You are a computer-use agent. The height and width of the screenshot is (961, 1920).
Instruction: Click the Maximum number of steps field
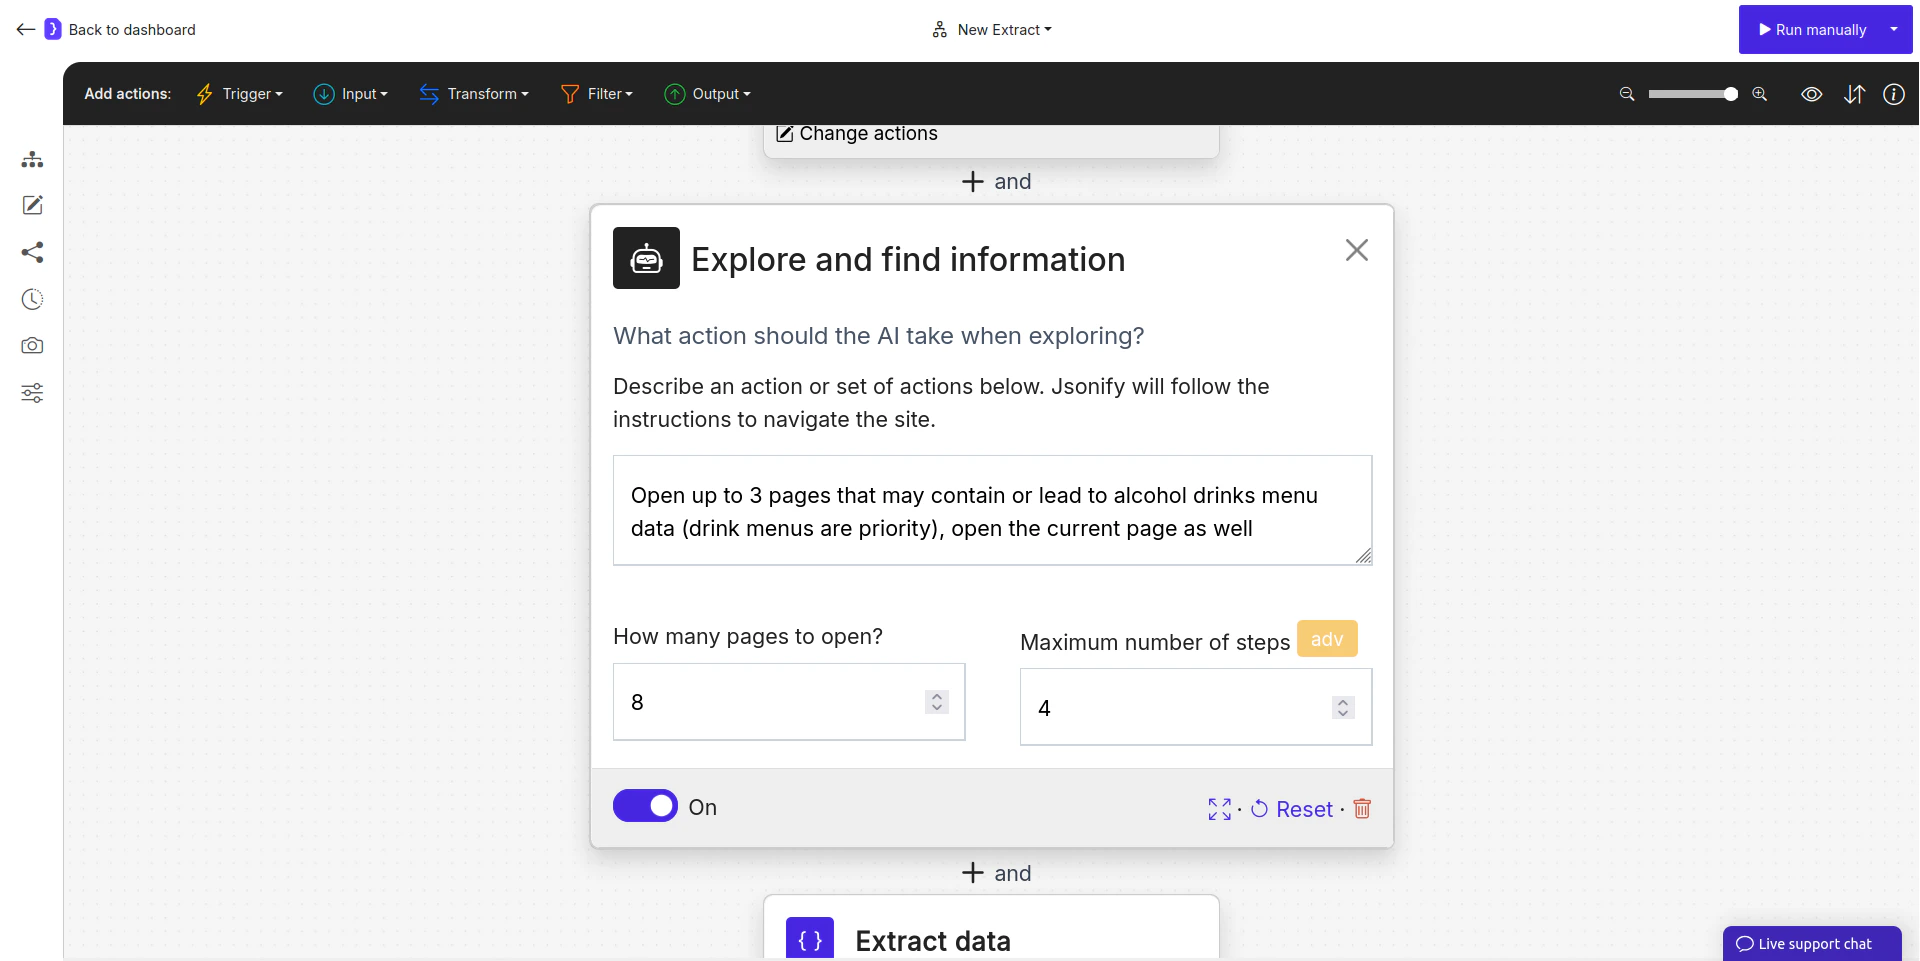[1196, 707]
